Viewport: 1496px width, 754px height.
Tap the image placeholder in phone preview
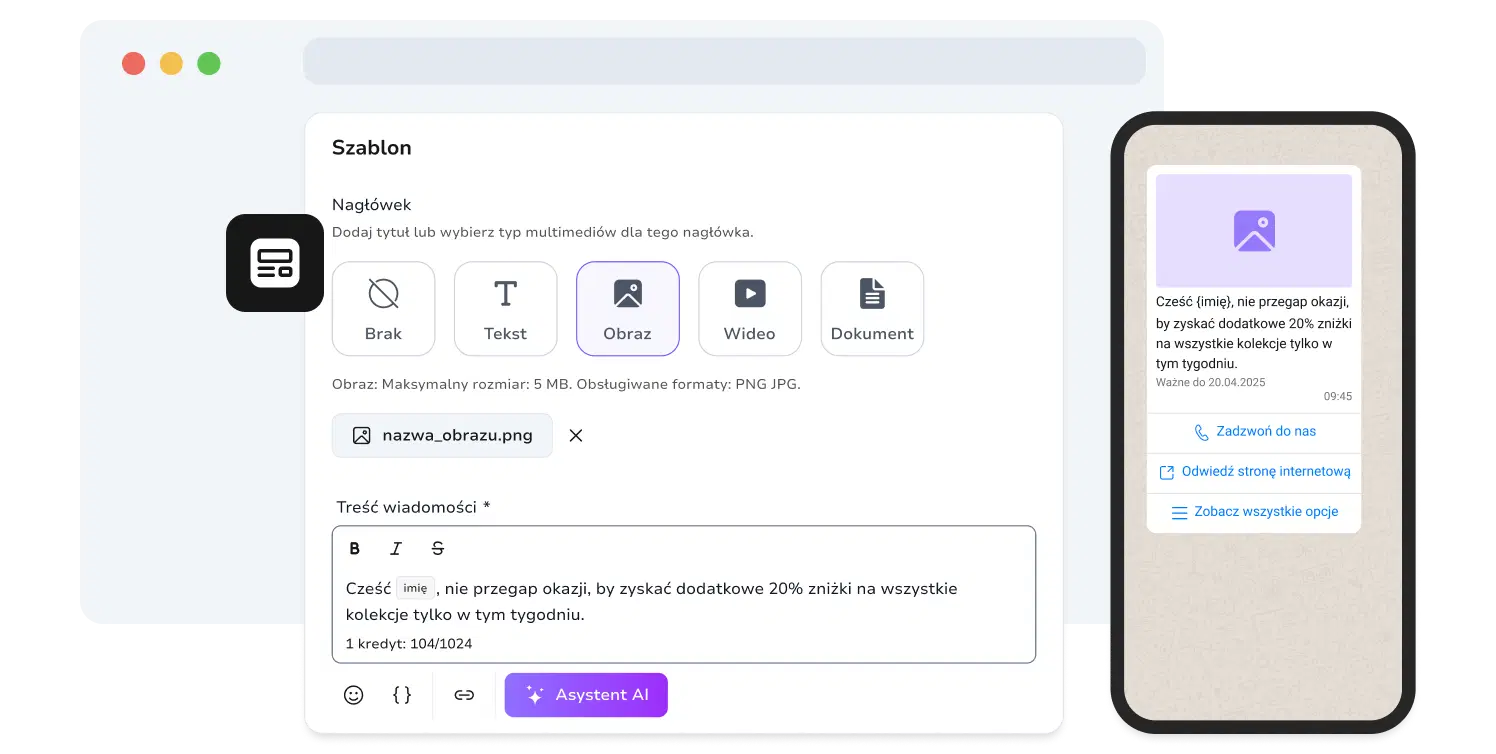coord(1254,231)
